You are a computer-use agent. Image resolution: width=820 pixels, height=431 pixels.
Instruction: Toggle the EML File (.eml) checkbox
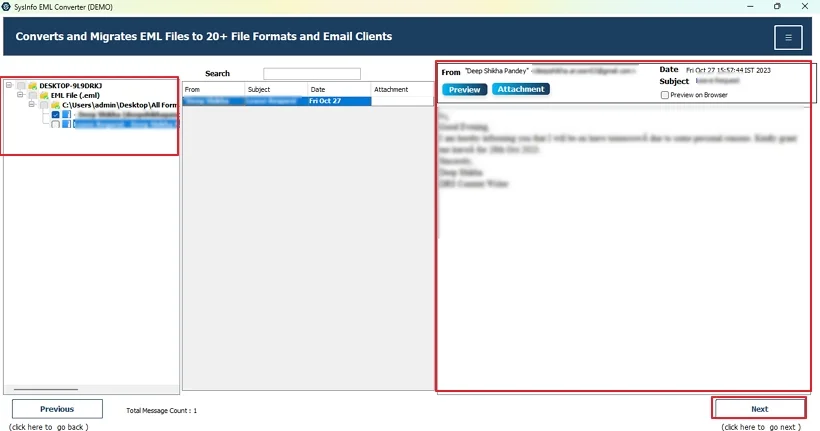point(32,95)
